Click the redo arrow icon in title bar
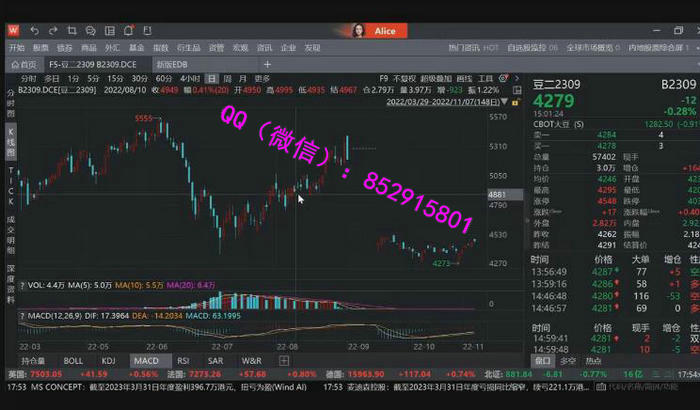This screenshot has width=700, height=410. point(53,31)
